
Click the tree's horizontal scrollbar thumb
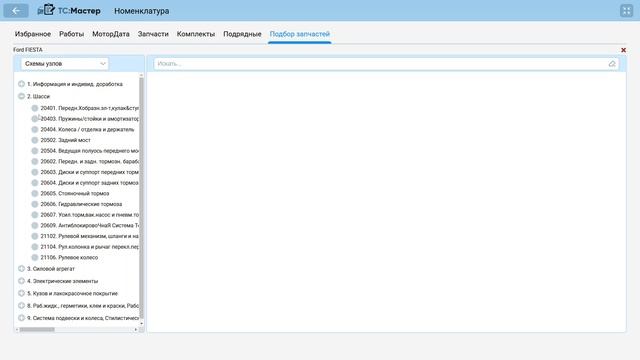tap(37, 329)
